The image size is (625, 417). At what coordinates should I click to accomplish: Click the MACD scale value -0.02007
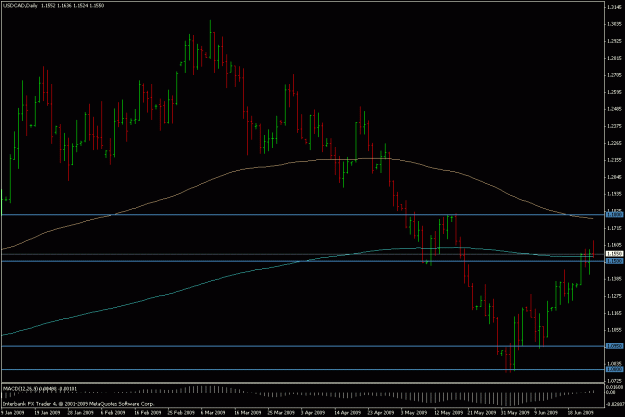click(615, 404)
